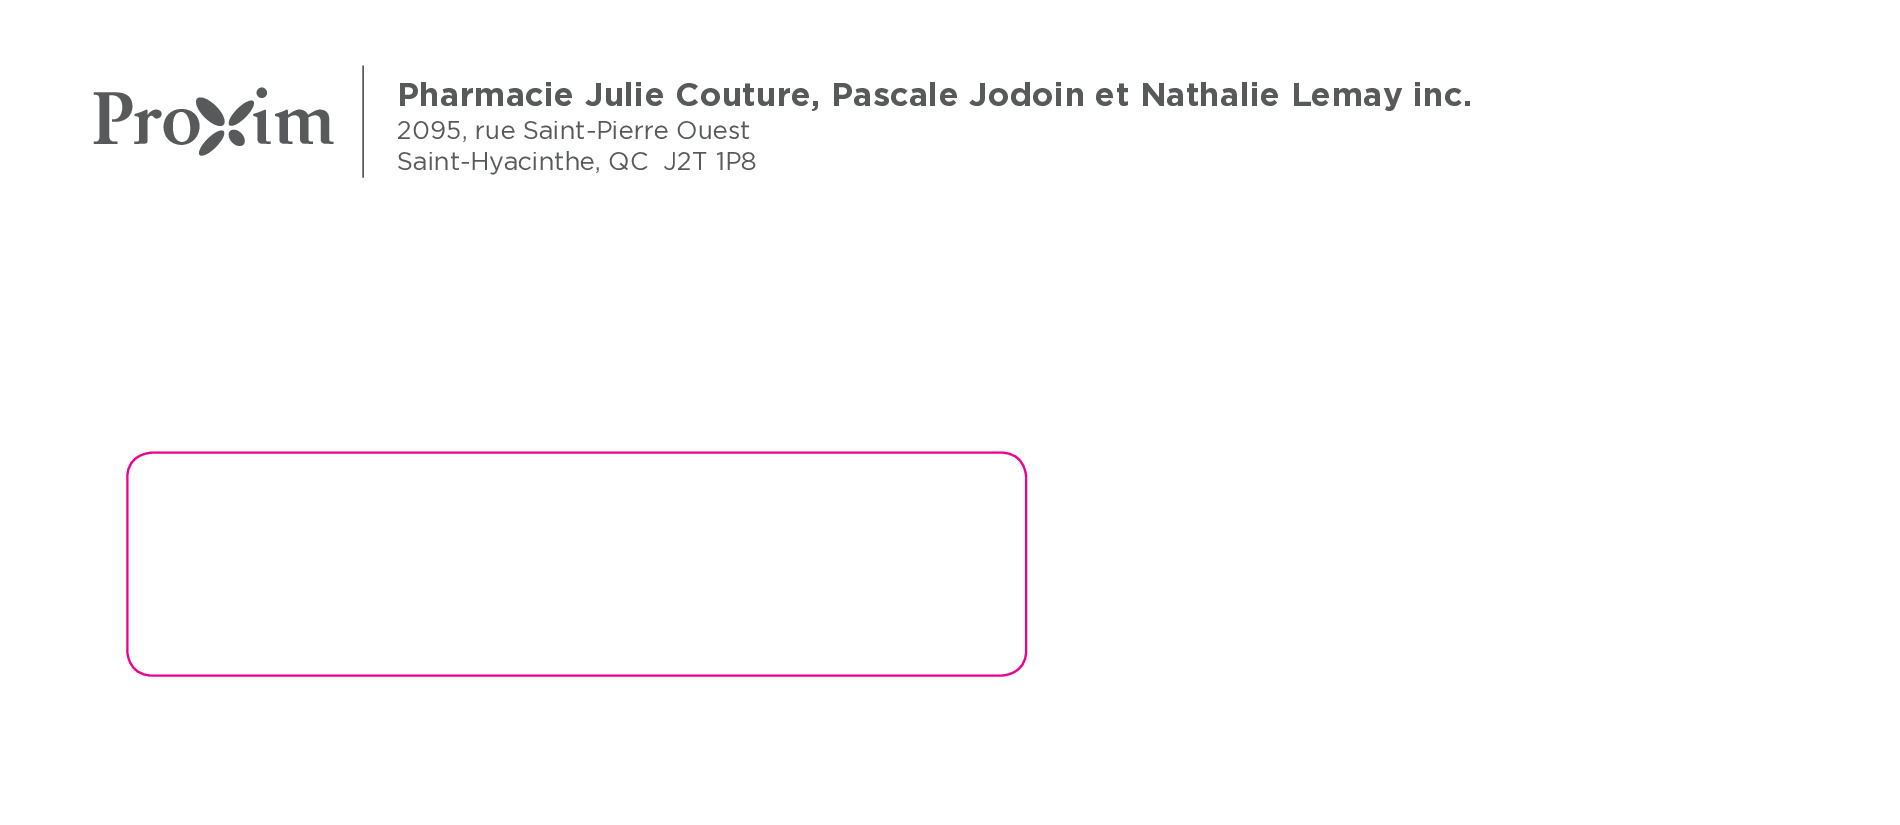This screenshot has height=825, width=1900.
Task: Click the word Pharmacie in the heading
Action: click(x=485, y=95)
